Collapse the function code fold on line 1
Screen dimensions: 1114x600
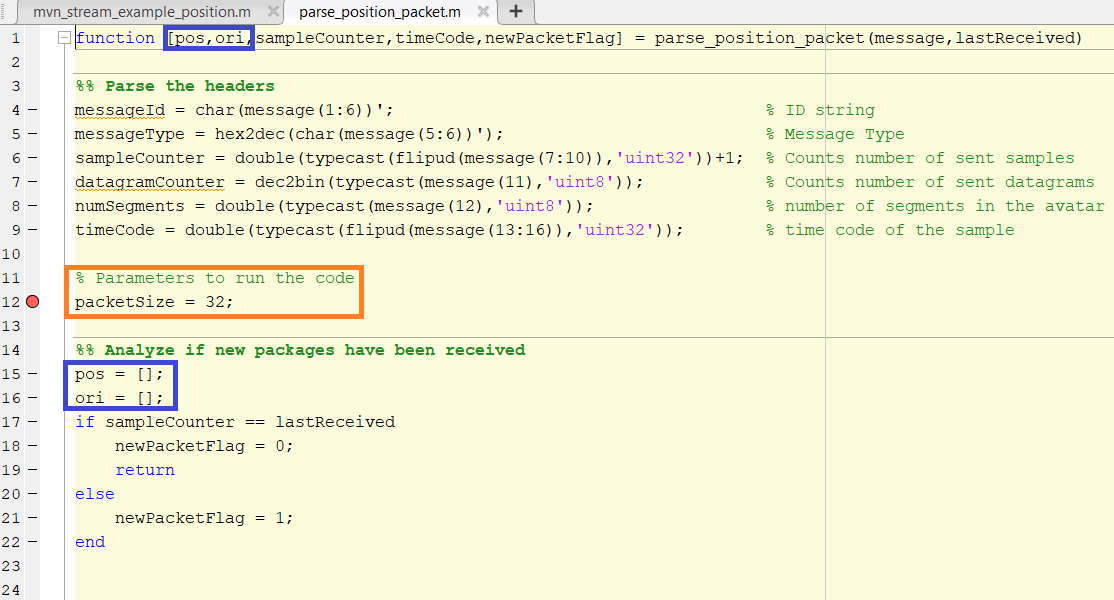[64, 38]
